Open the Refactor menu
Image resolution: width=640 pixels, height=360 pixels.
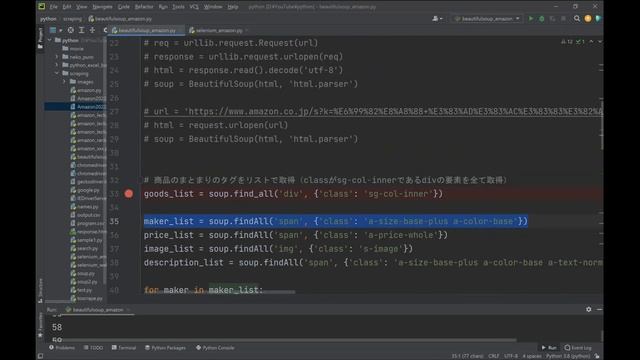tap(144, 7)
